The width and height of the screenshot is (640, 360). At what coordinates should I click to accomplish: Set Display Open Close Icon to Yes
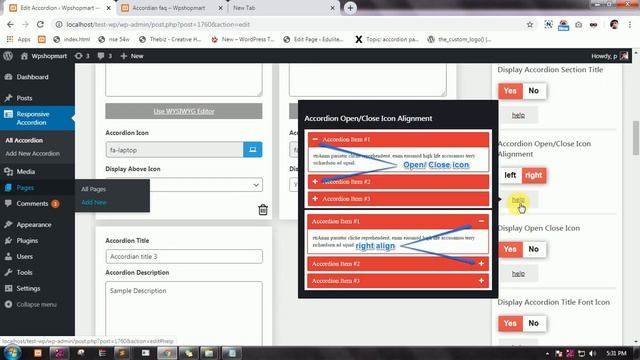[510, 249]
